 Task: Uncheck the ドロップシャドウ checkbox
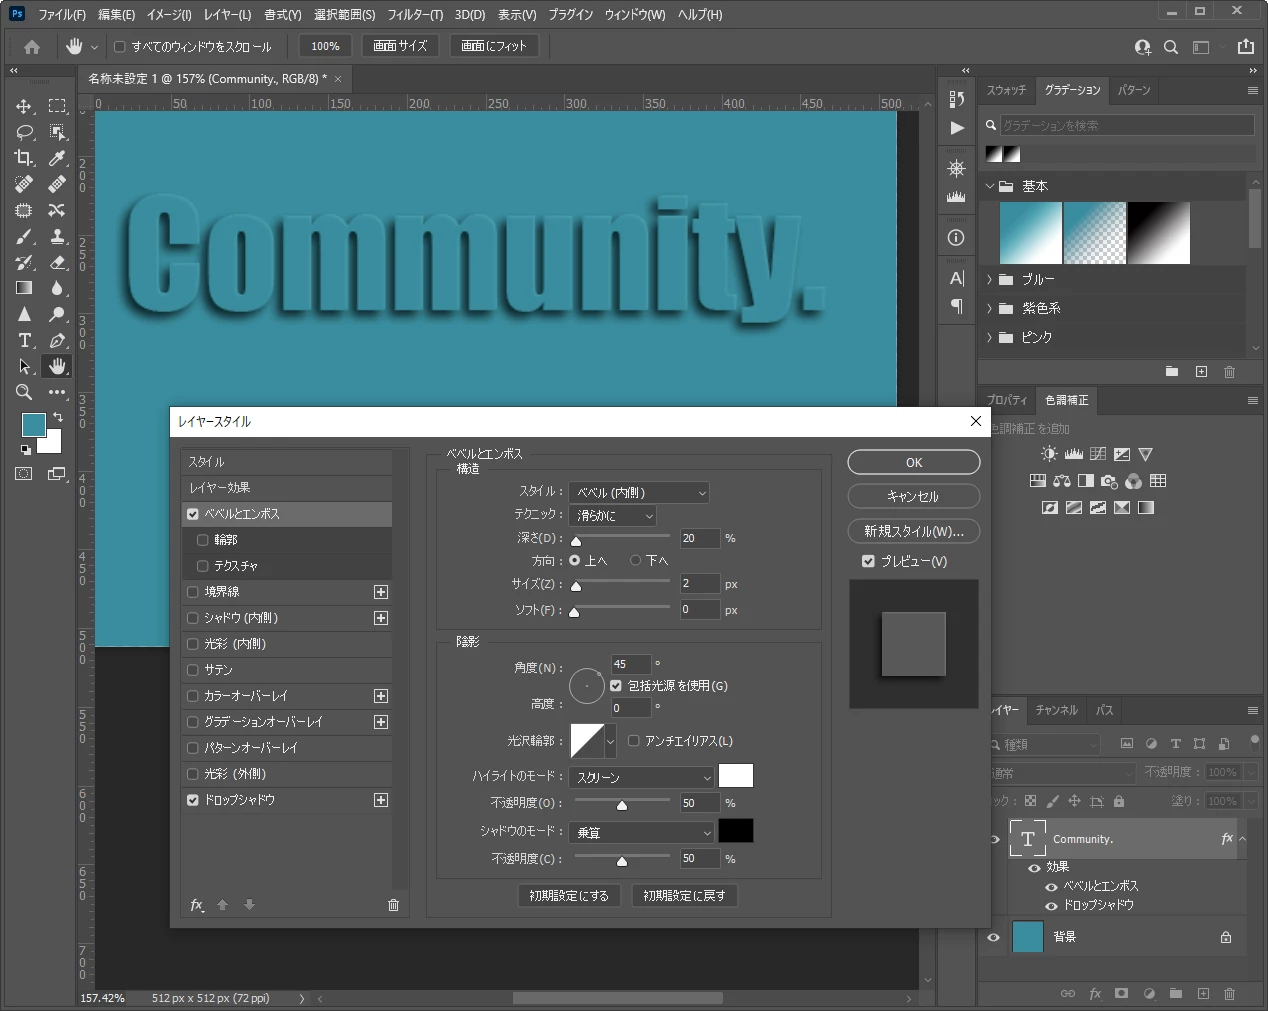[193, 800]
